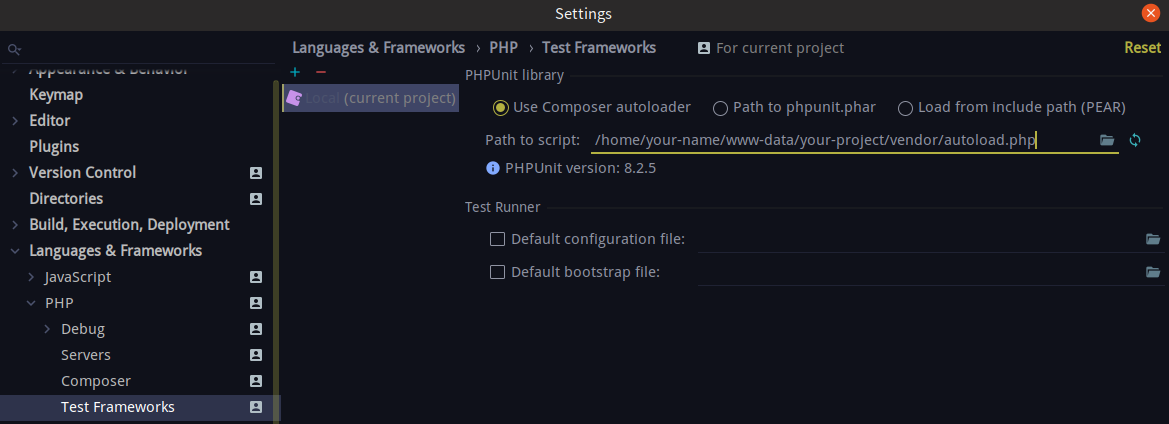Enable Default bootstrap file checkbox
This screenshot has width=1169, height=424.
[x=497, y=272]
